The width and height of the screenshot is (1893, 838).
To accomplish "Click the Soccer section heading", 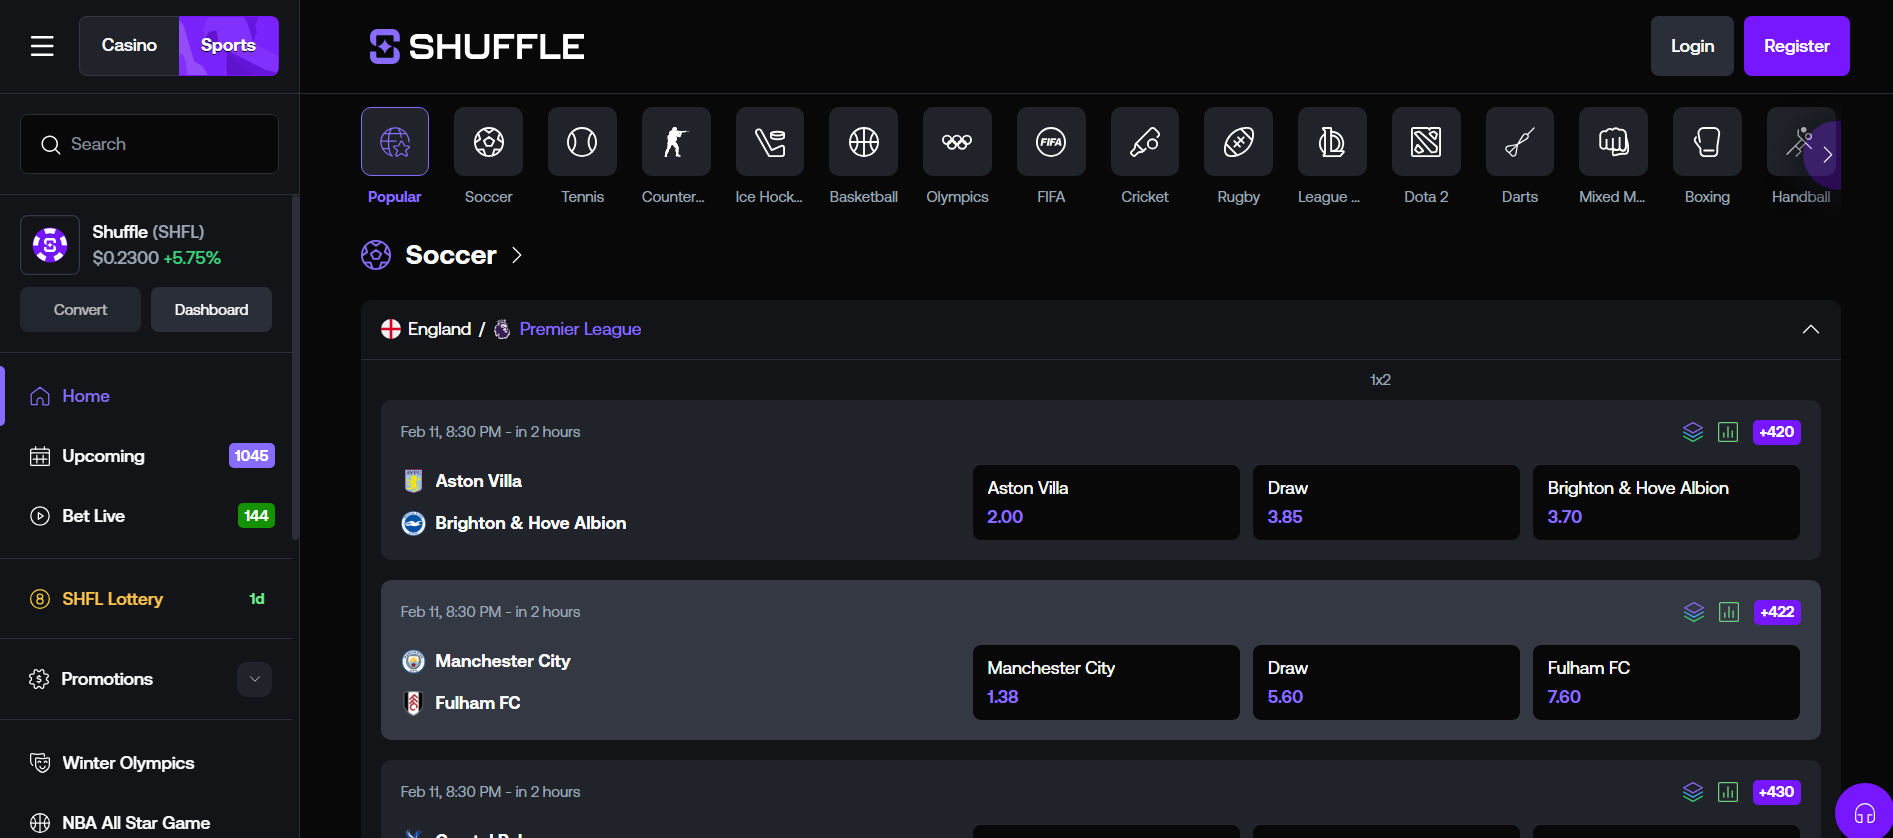I will pos(451,255).
